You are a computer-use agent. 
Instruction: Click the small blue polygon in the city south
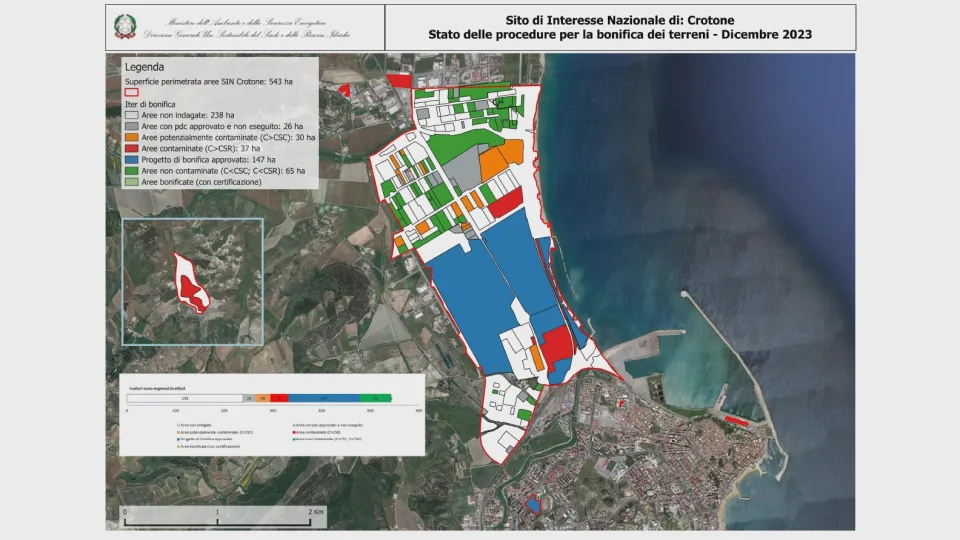click(533, 504)
